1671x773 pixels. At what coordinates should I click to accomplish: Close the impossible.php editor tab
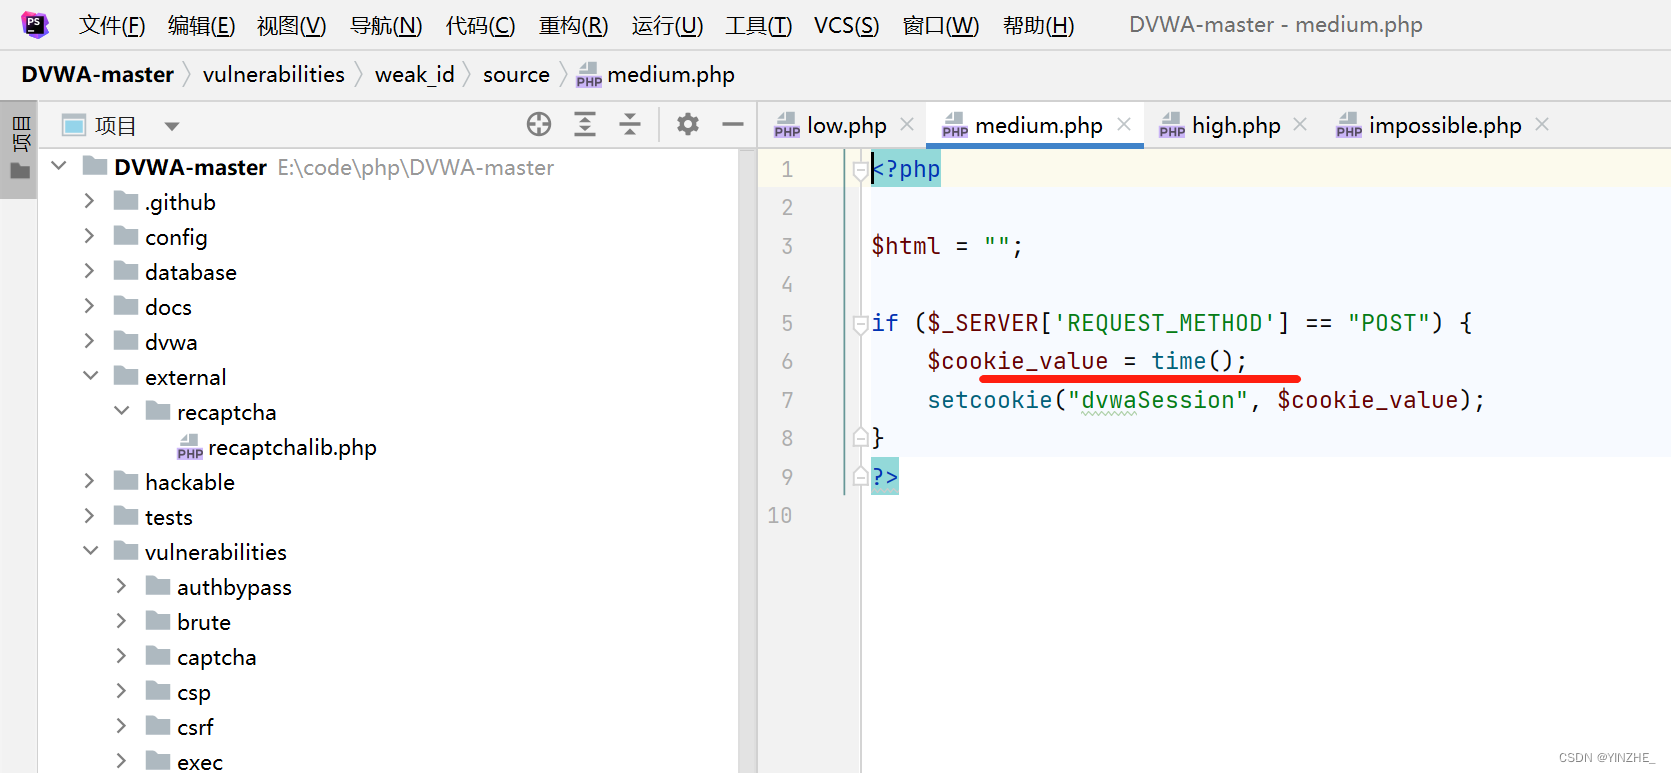point(1542,124)
